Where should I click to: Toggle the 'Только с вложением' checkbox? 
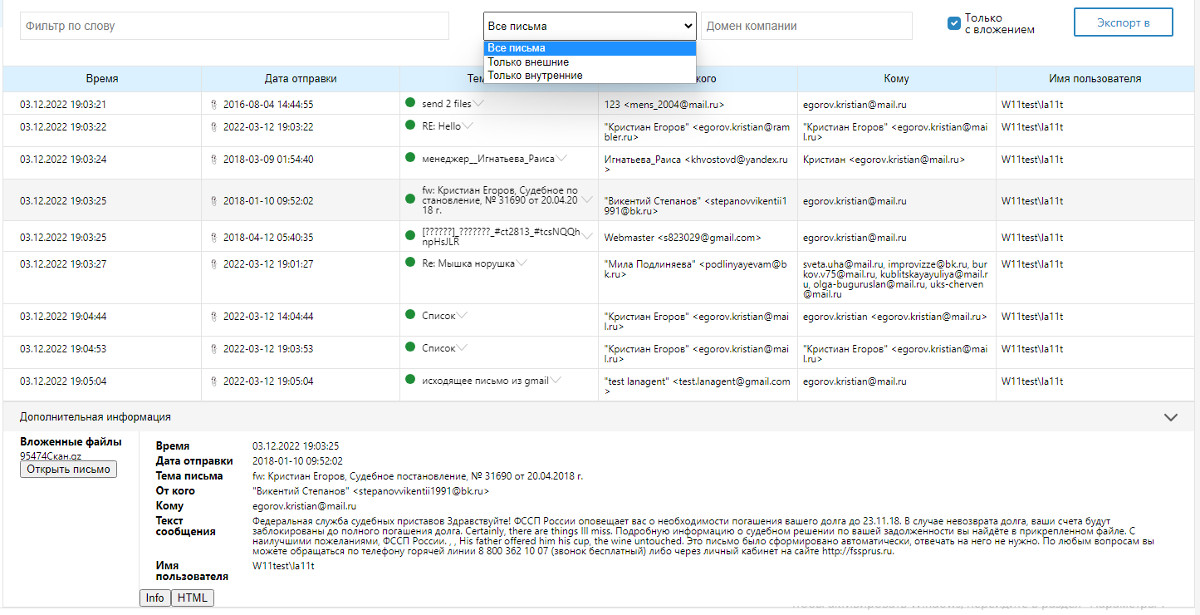click(954, 23)
